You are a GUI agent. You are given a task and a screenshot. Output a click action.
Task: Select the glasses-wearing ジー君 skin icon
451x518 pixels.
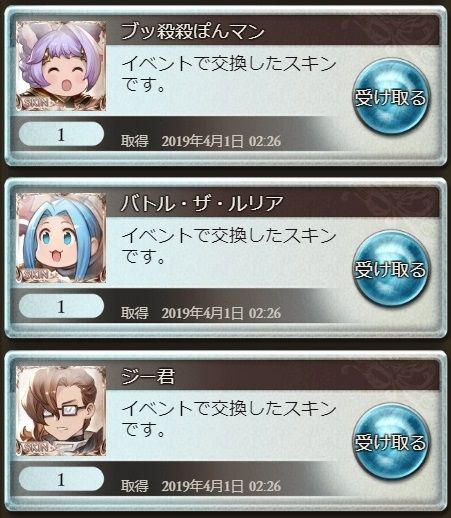(x=61, y=411)
